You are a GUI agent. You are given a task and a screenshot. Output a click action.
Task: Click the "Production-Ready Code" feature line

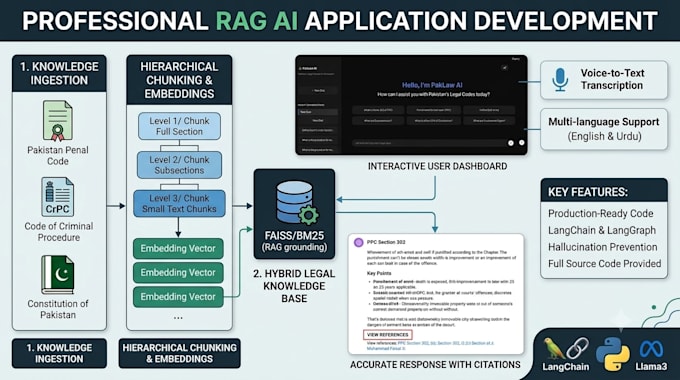point(601,213)
